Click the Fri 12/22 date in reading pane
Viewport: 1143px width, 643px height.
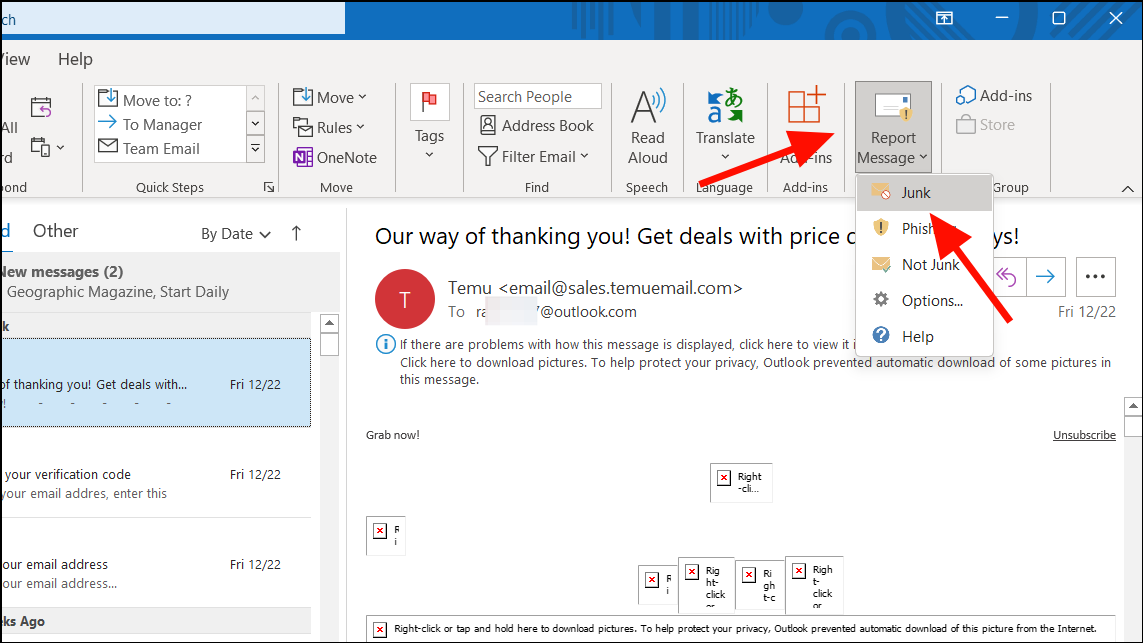coord(1086,312)
